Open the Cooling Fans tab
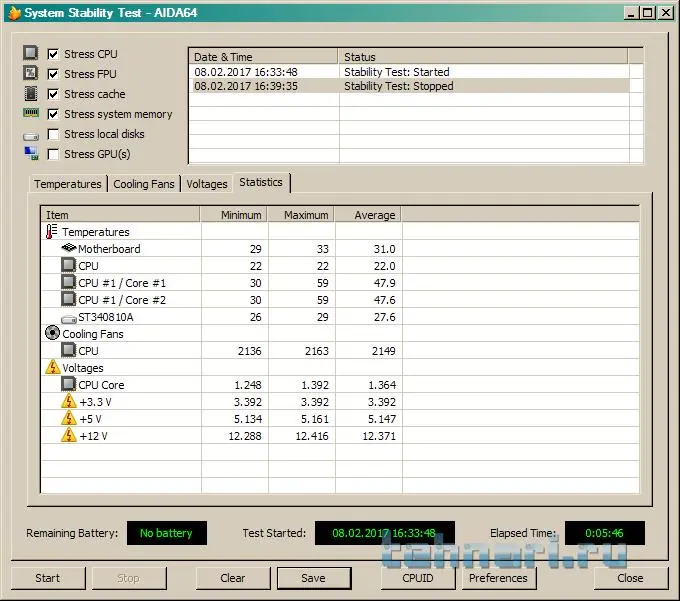This screenshot has height=601, width=680. [x=144, y=184]
